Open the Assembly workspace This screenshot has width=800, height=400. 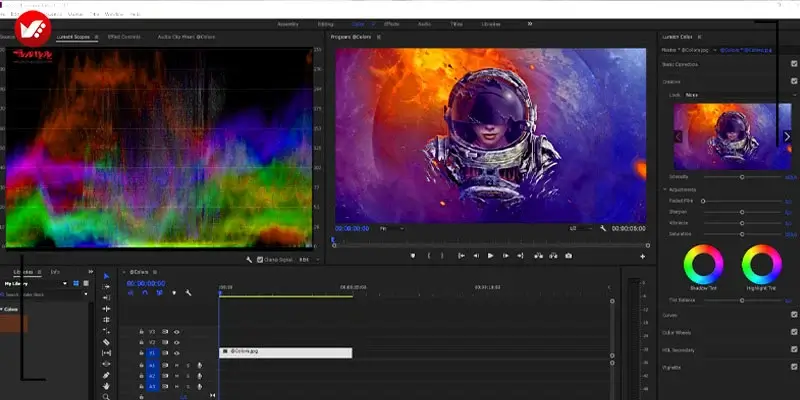pyautogui.click(x=288, y=24)
